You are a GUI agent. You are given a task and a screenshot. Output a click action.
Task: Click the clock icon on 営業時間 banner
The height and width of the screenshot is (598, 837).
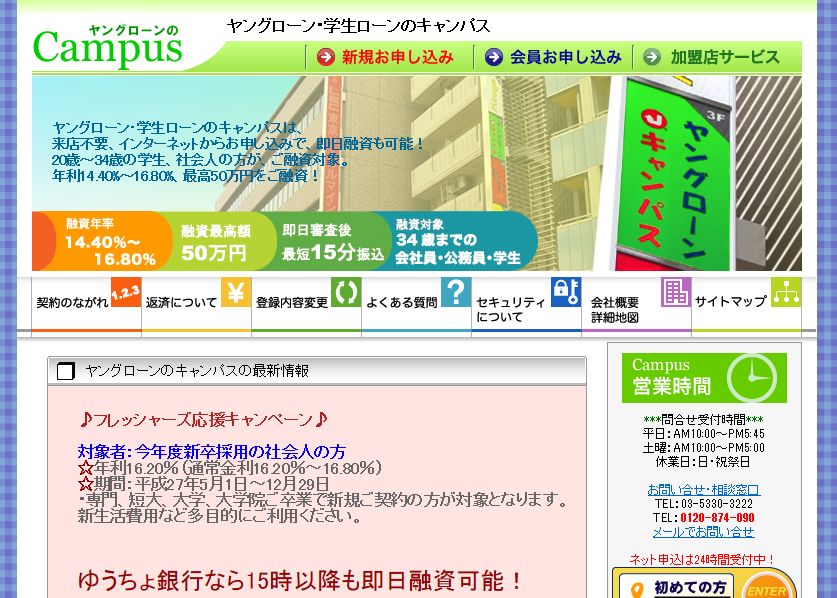752,377
